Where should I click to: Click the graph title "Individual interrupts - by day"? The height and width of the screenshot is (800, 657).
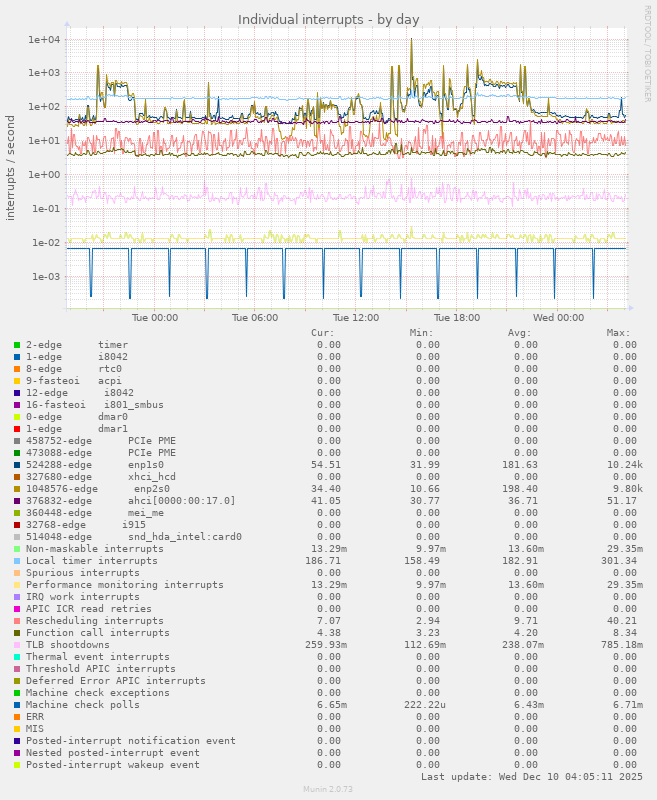coord(328,19)
